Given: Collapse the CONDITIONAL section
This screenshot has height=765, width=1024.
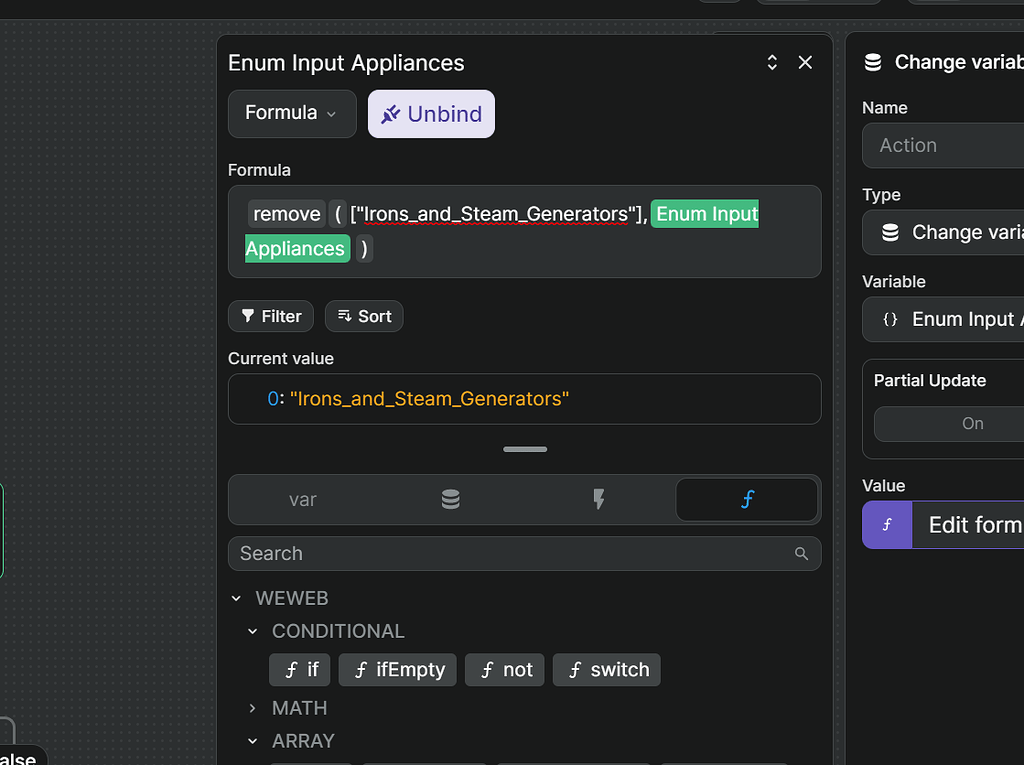Looking at the screenshot, I should [x=252, y=630].
